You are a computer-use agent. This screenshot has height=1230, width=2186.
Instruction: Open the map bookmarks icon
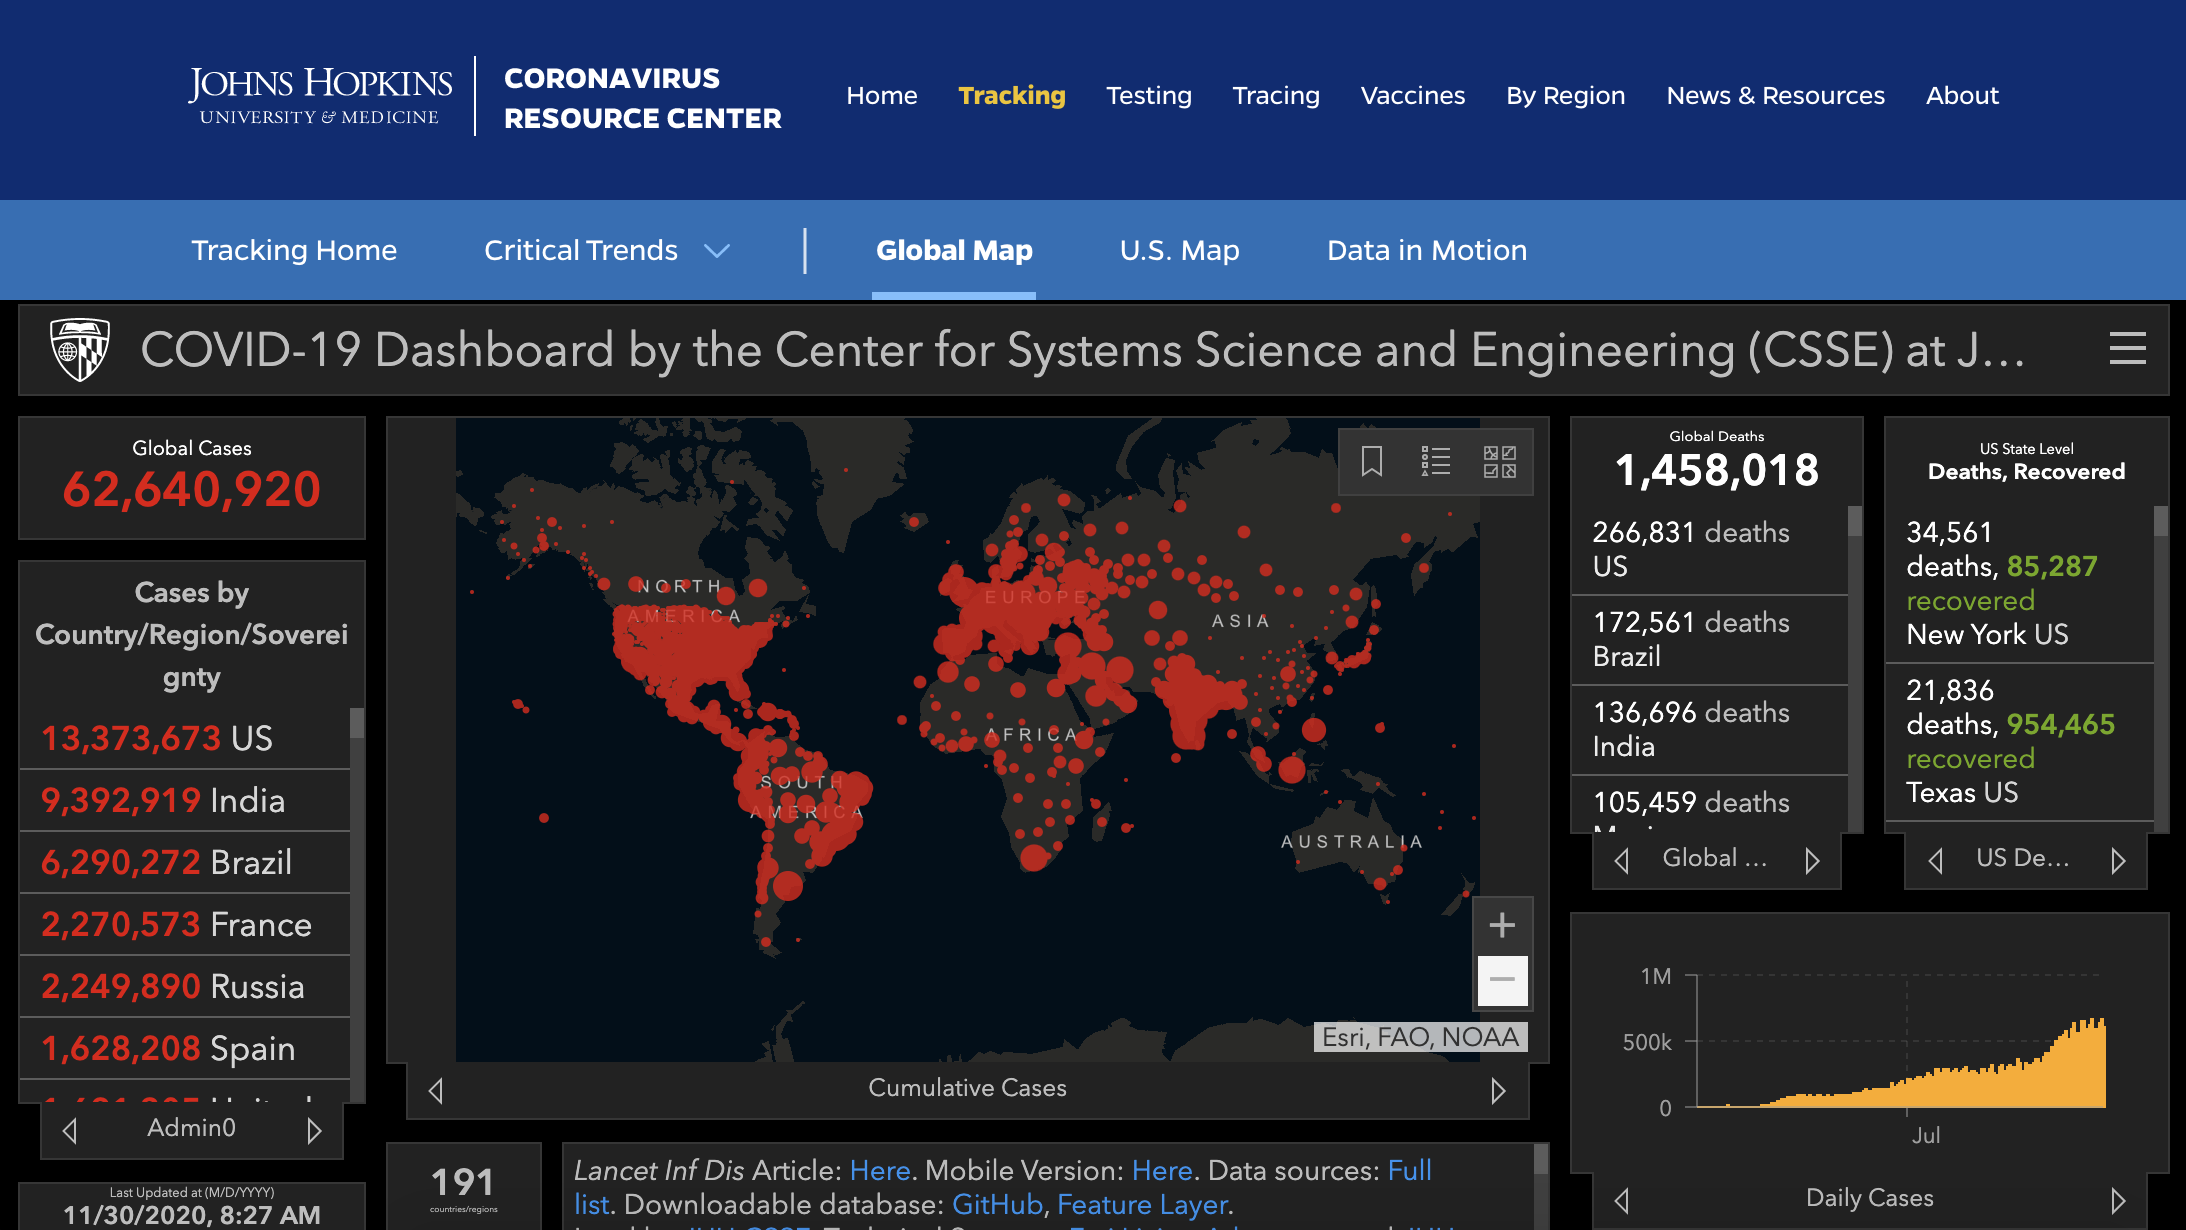pos(1372,461)
